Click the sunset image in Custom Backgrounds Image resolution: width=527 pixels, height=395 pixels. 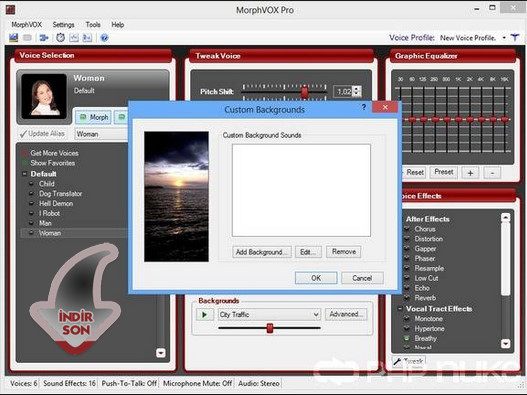click(176, 196)
